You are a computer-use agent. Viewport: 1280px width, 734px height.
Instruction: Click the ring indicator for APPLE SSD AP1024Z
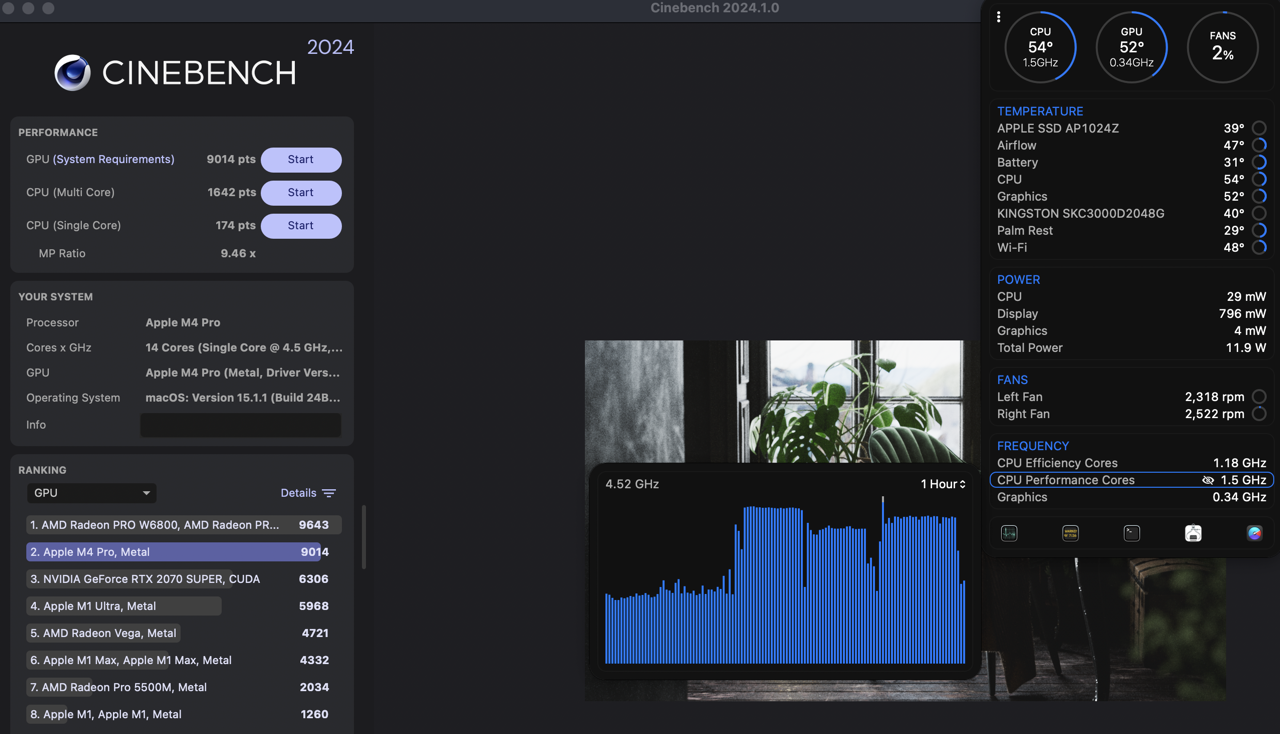[x=1259, y=128]
